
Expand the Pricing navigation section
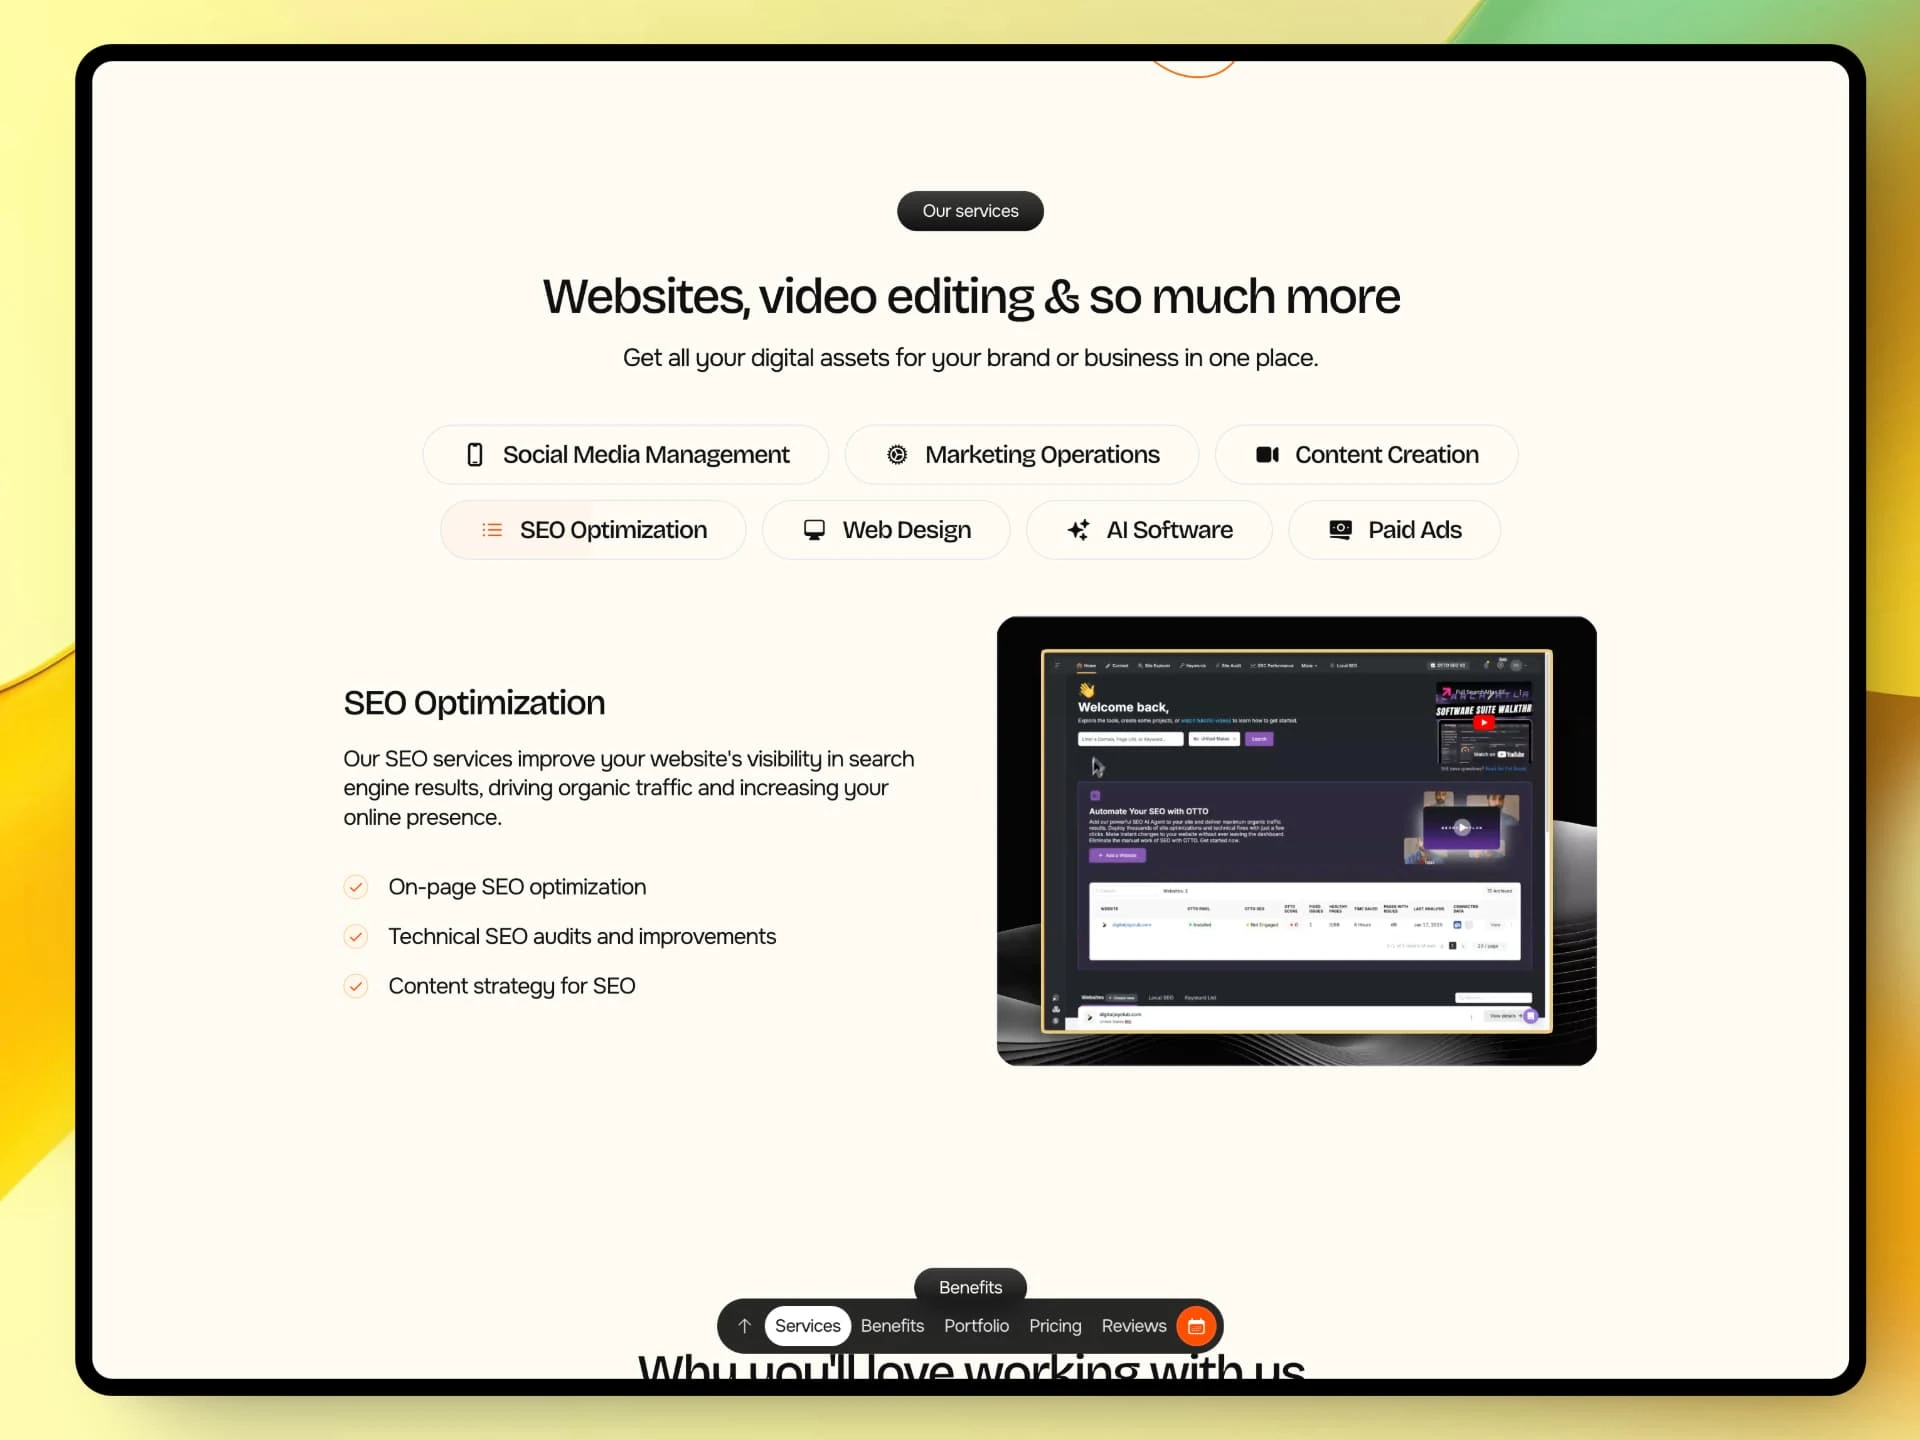[x=1054, y=1327]
